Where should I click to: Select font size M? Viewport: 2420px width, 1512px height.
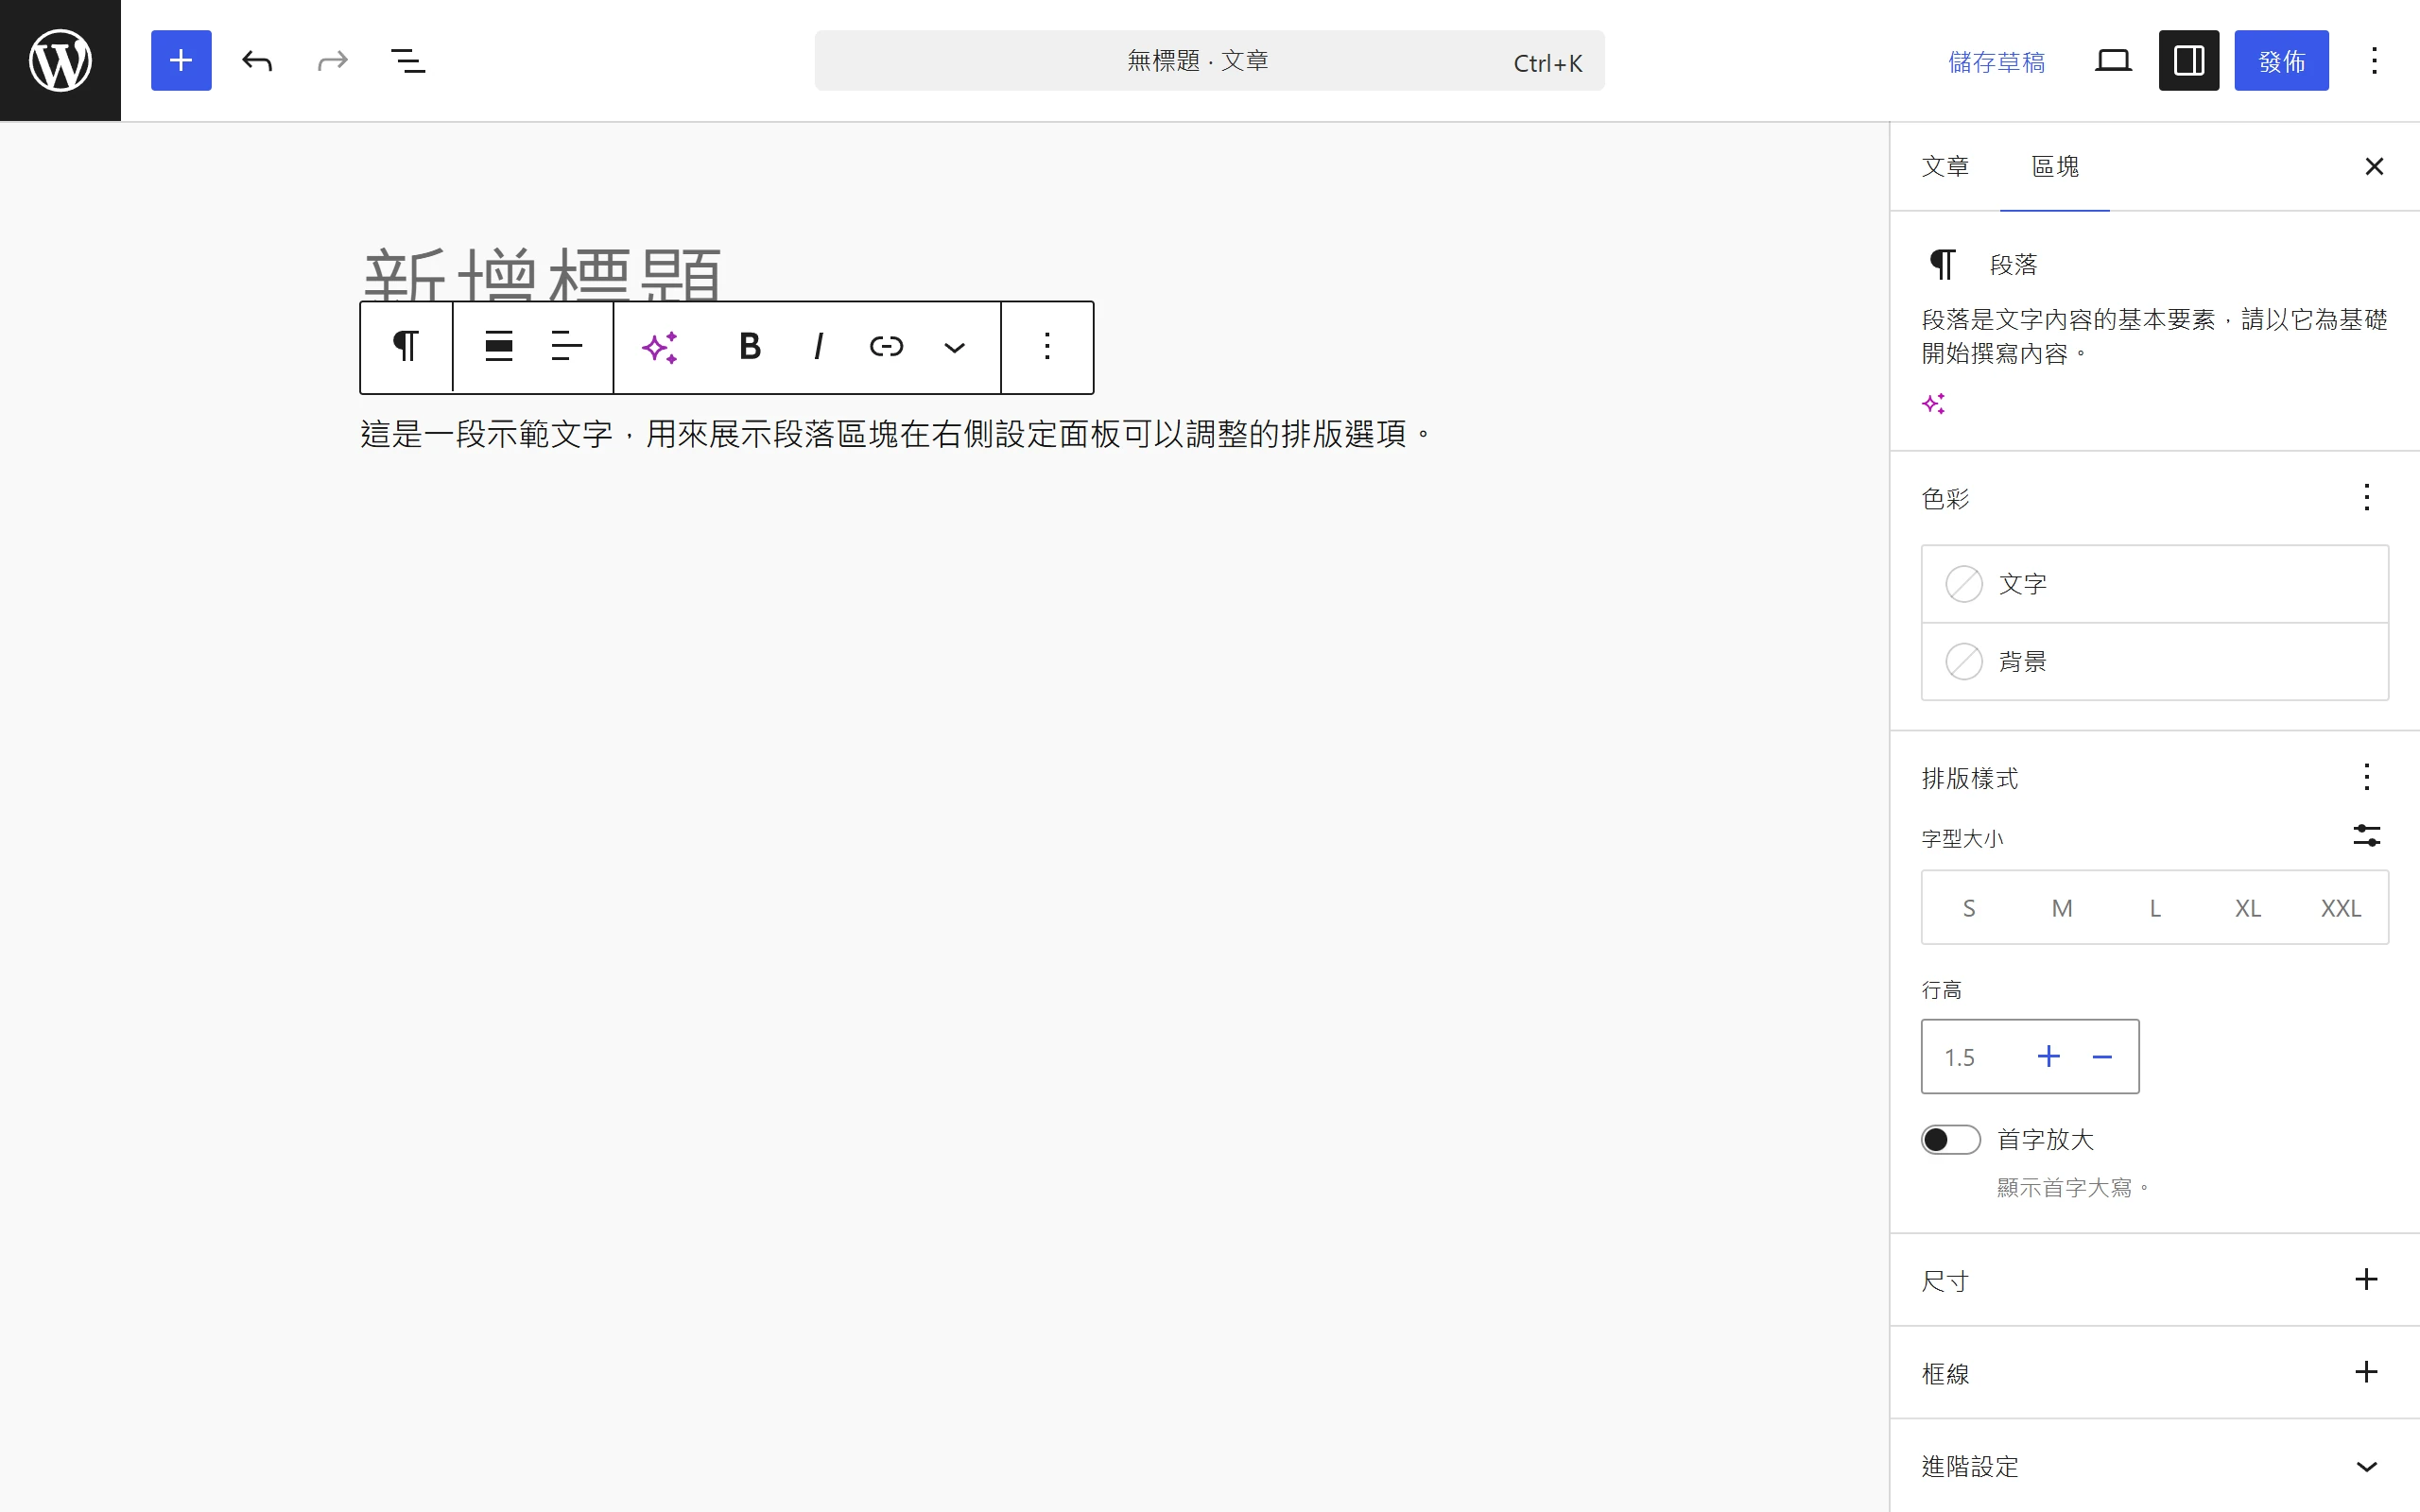point(2062,908)
